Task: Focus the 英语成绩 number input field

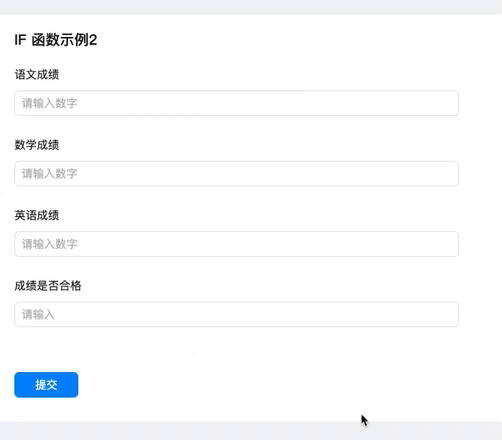Action: pos(236,244)
